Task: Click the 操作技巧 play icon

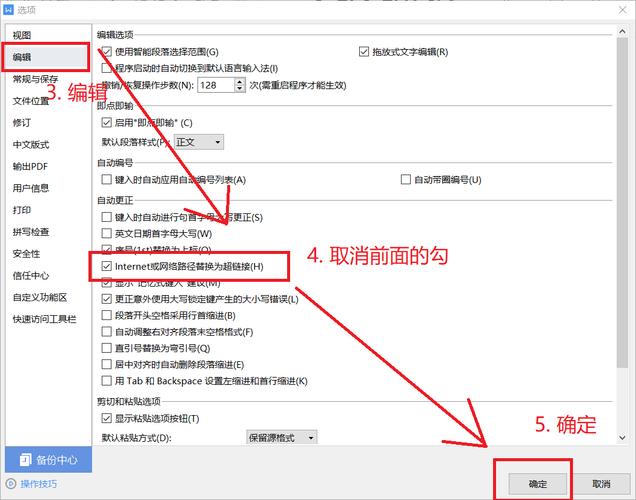Action: tap(11, 484)
